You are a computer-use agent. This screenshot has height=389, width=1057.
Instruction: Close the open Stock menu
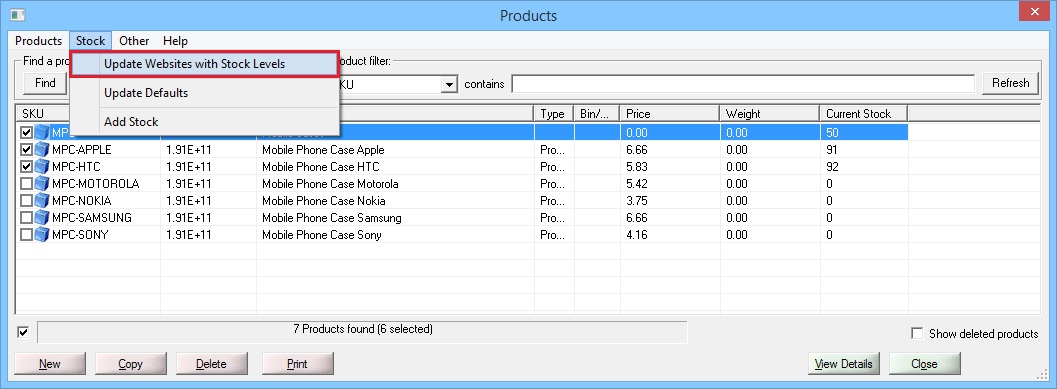[90, 41]
